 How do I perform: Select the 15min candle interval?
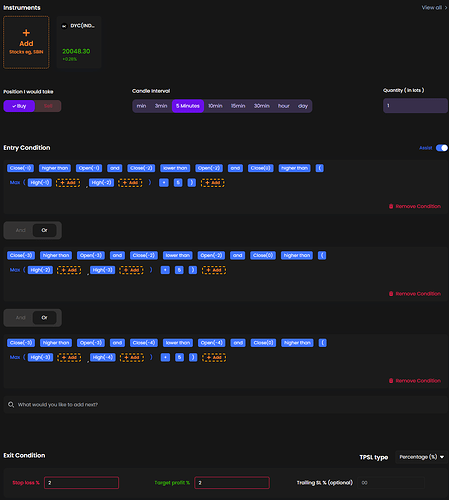click(238, 106)
